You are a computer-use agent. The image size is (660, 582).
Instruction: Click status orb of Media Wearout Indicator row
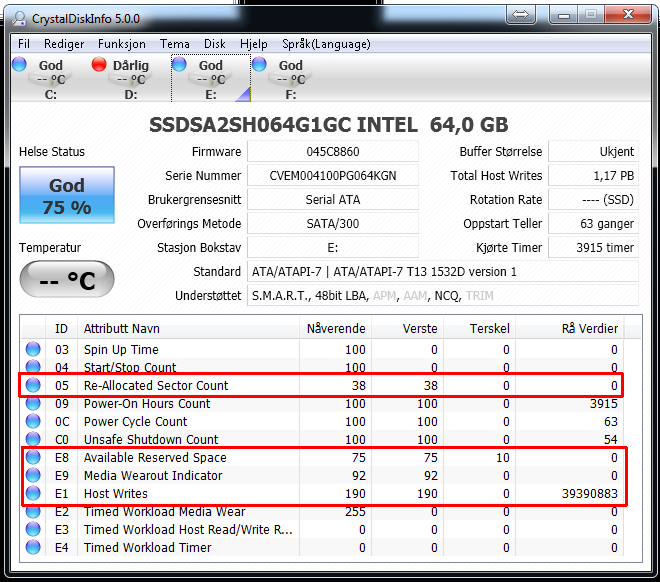coord(33,475)
